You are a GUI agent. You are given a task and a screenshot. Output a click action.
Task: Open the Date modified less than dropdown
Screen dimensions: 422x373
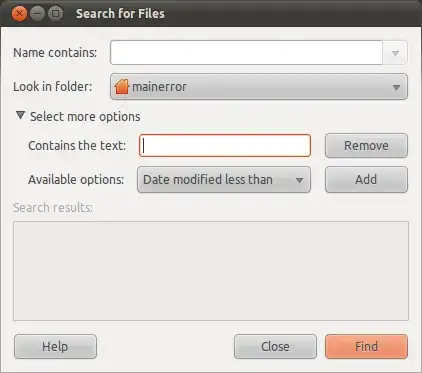[x=224, y=180]
